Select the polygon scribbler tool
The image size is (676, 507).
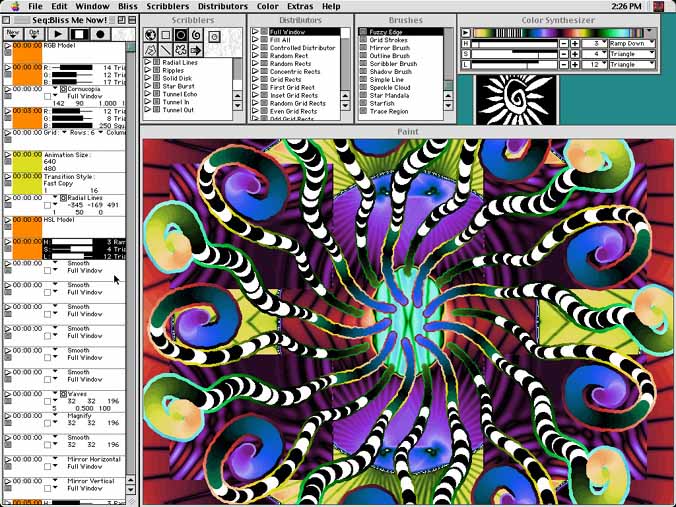(150, 50)
